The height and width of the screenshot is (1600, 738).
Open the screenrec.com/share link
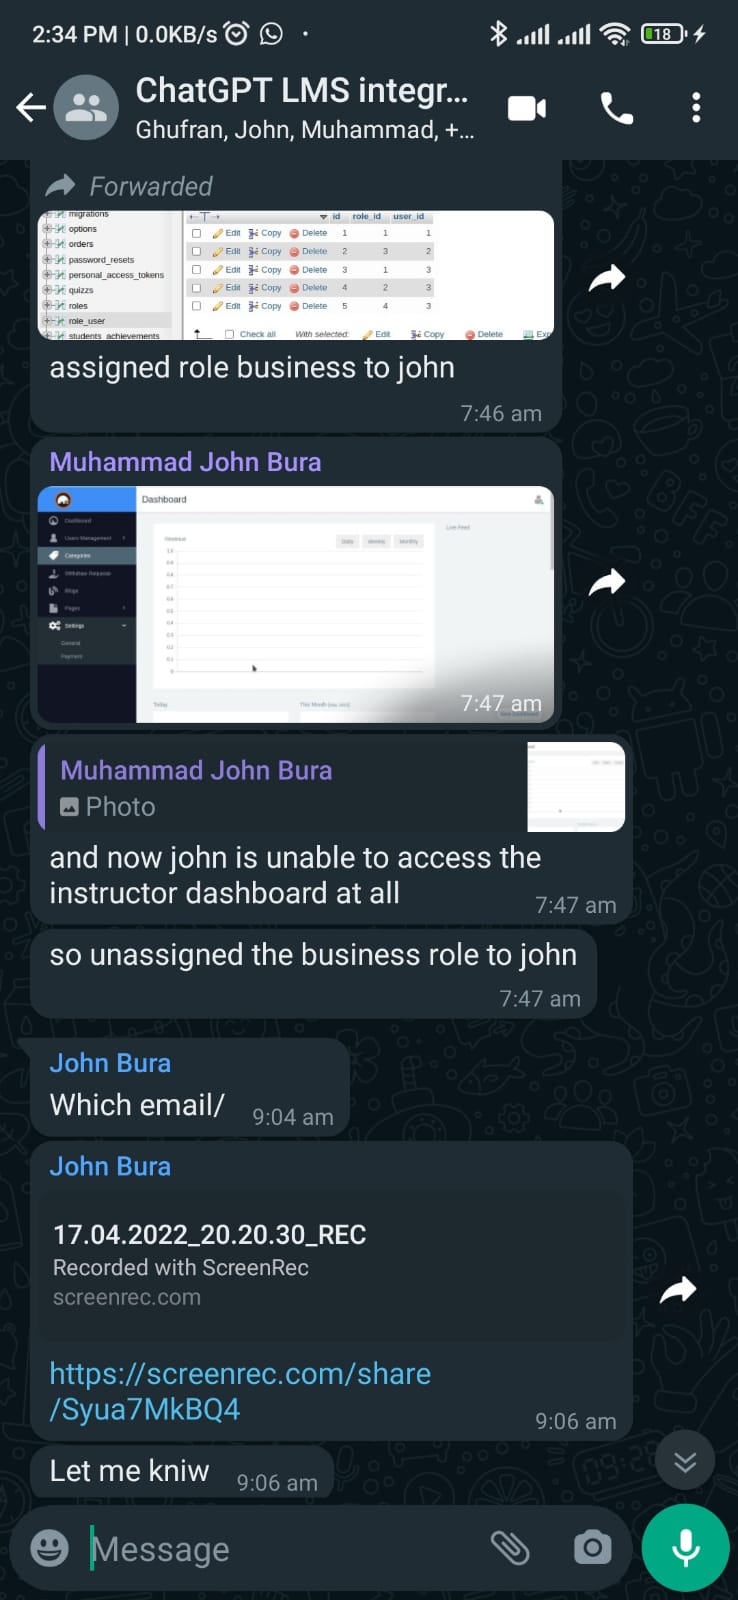(x=240, y=1391)
